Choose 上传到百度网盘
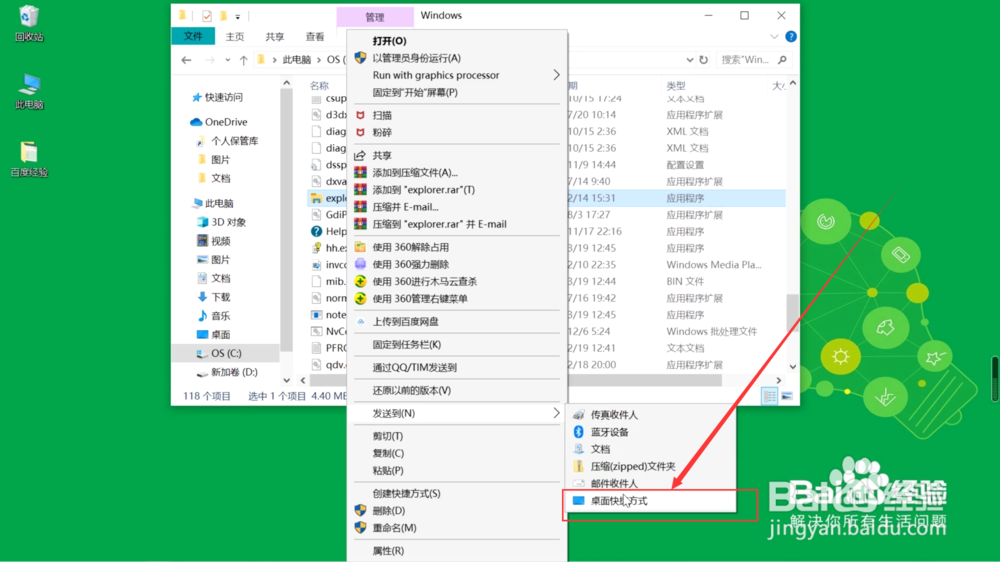The height and width of the screenshot is (562, 1000). point(457,322)
